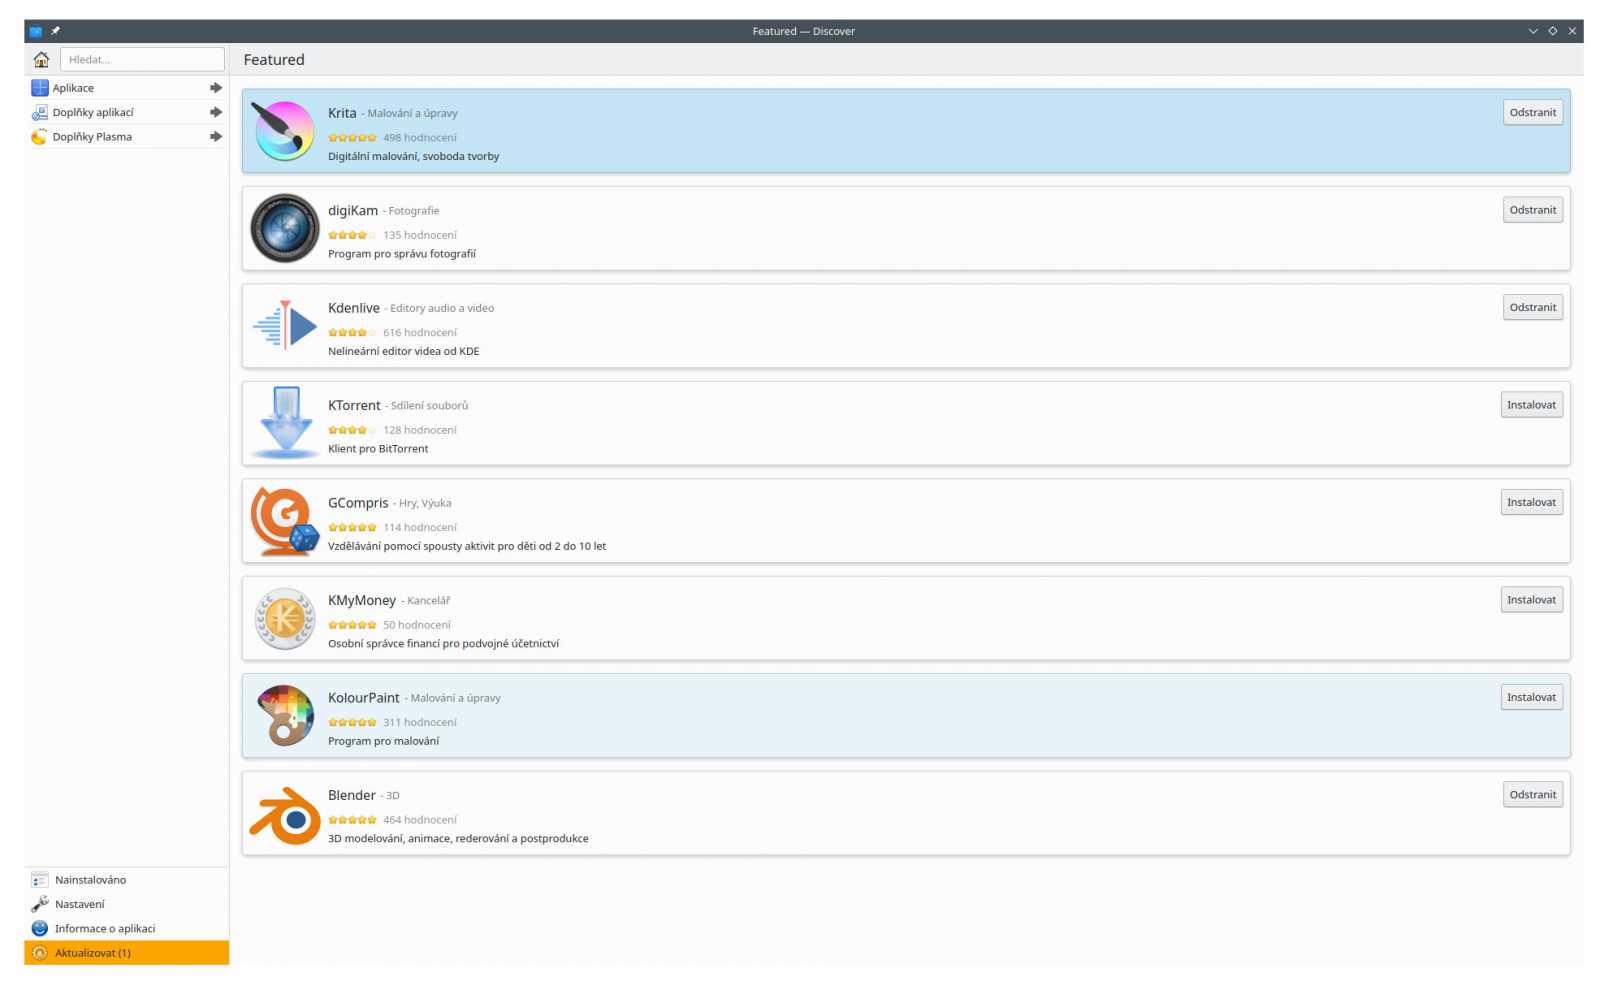Open the Aplikace category
The width and height of the screenshot is (1600, 990).
coord(127,88)
